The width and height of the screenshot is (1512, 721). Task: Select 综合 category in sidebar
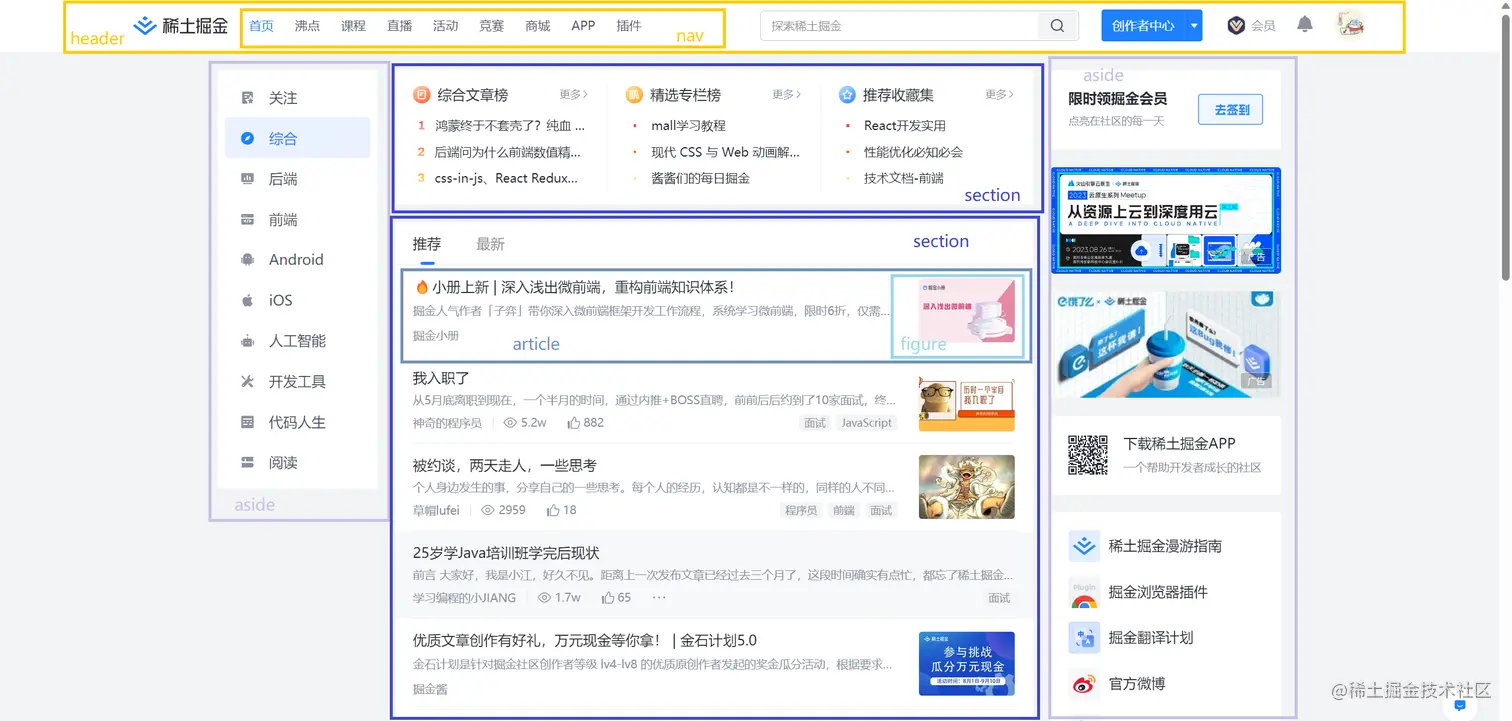pyautogui.click(x=298, y=138)
